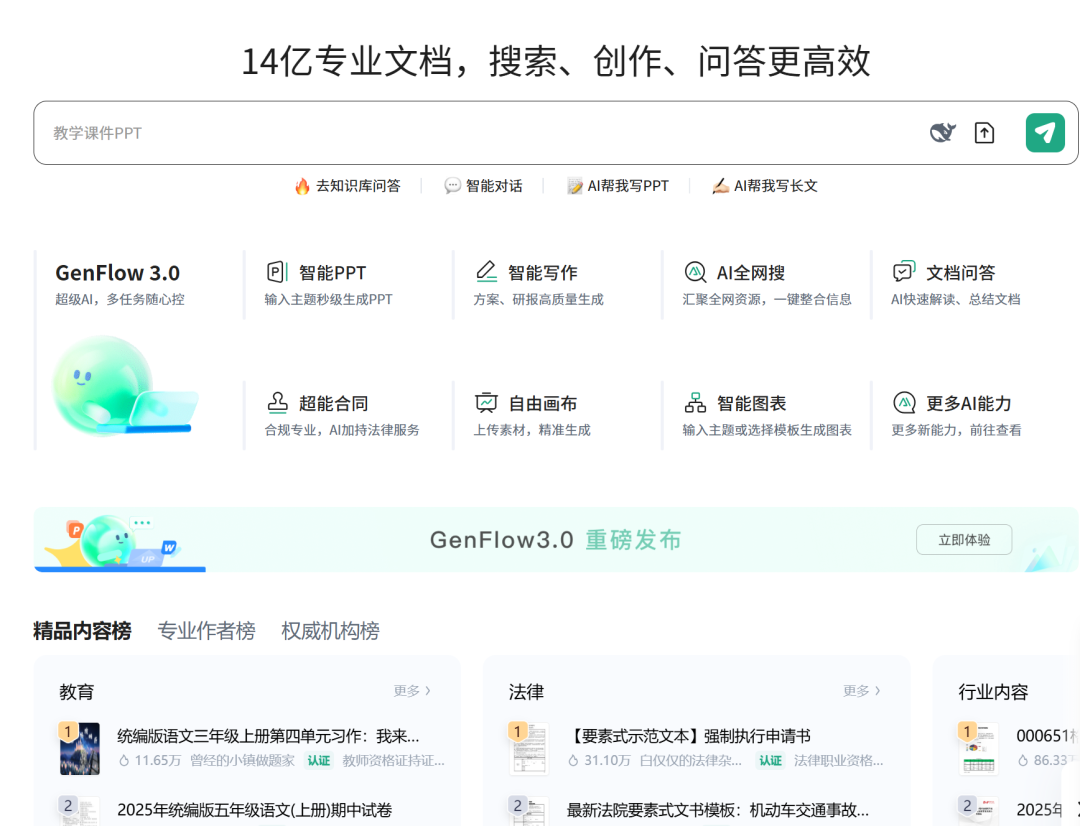Click the AI全网搜 magnifier icon
The height and width of the screenshot is (826, 1080).
coord(695,272)
